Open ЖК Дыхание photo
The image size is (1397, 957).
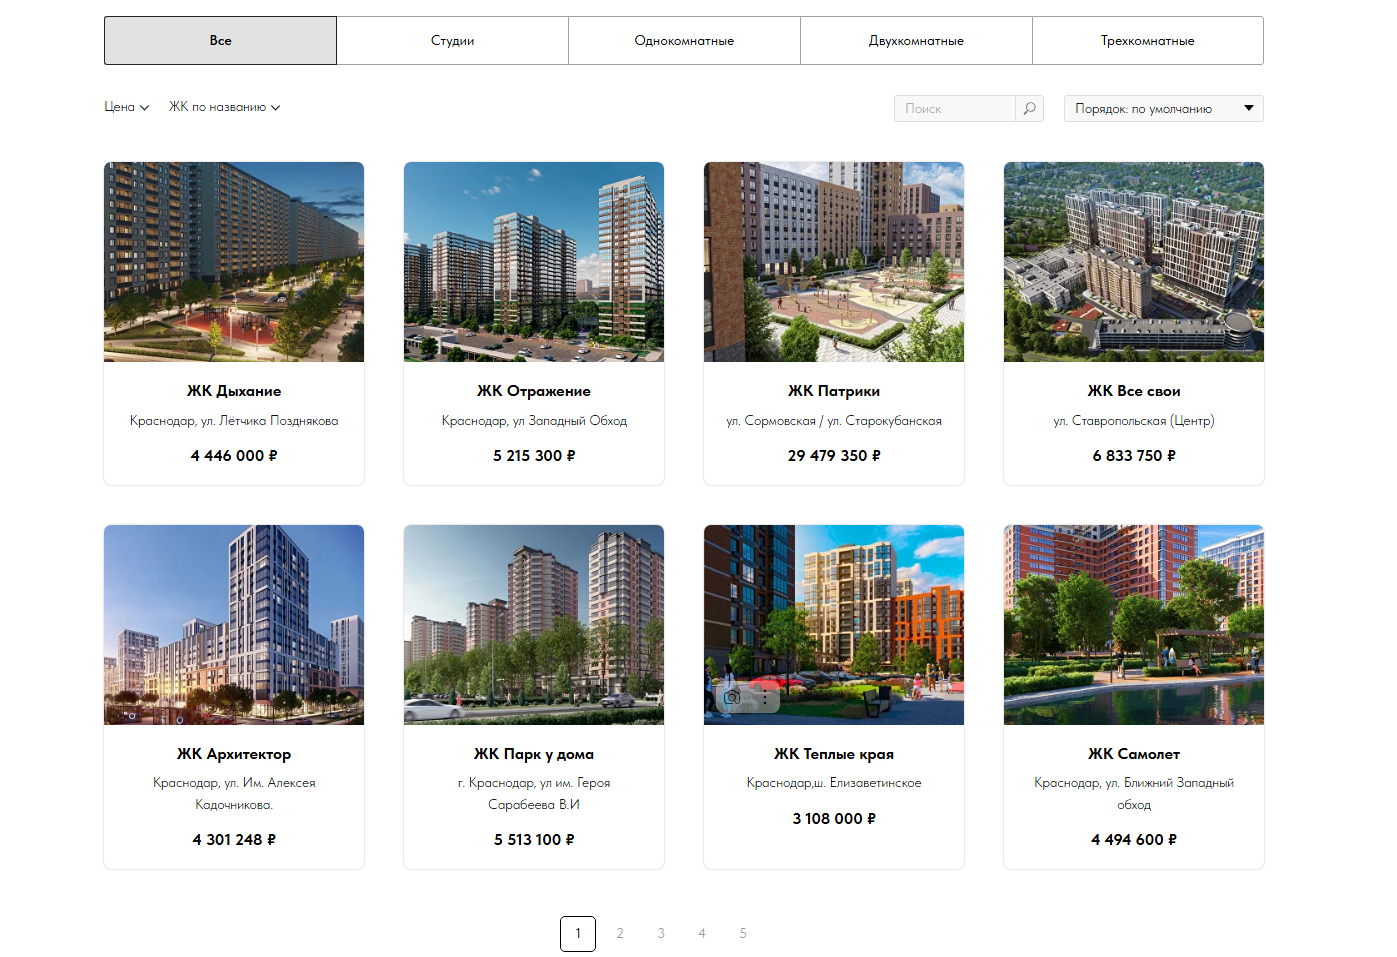pos(234,262)
